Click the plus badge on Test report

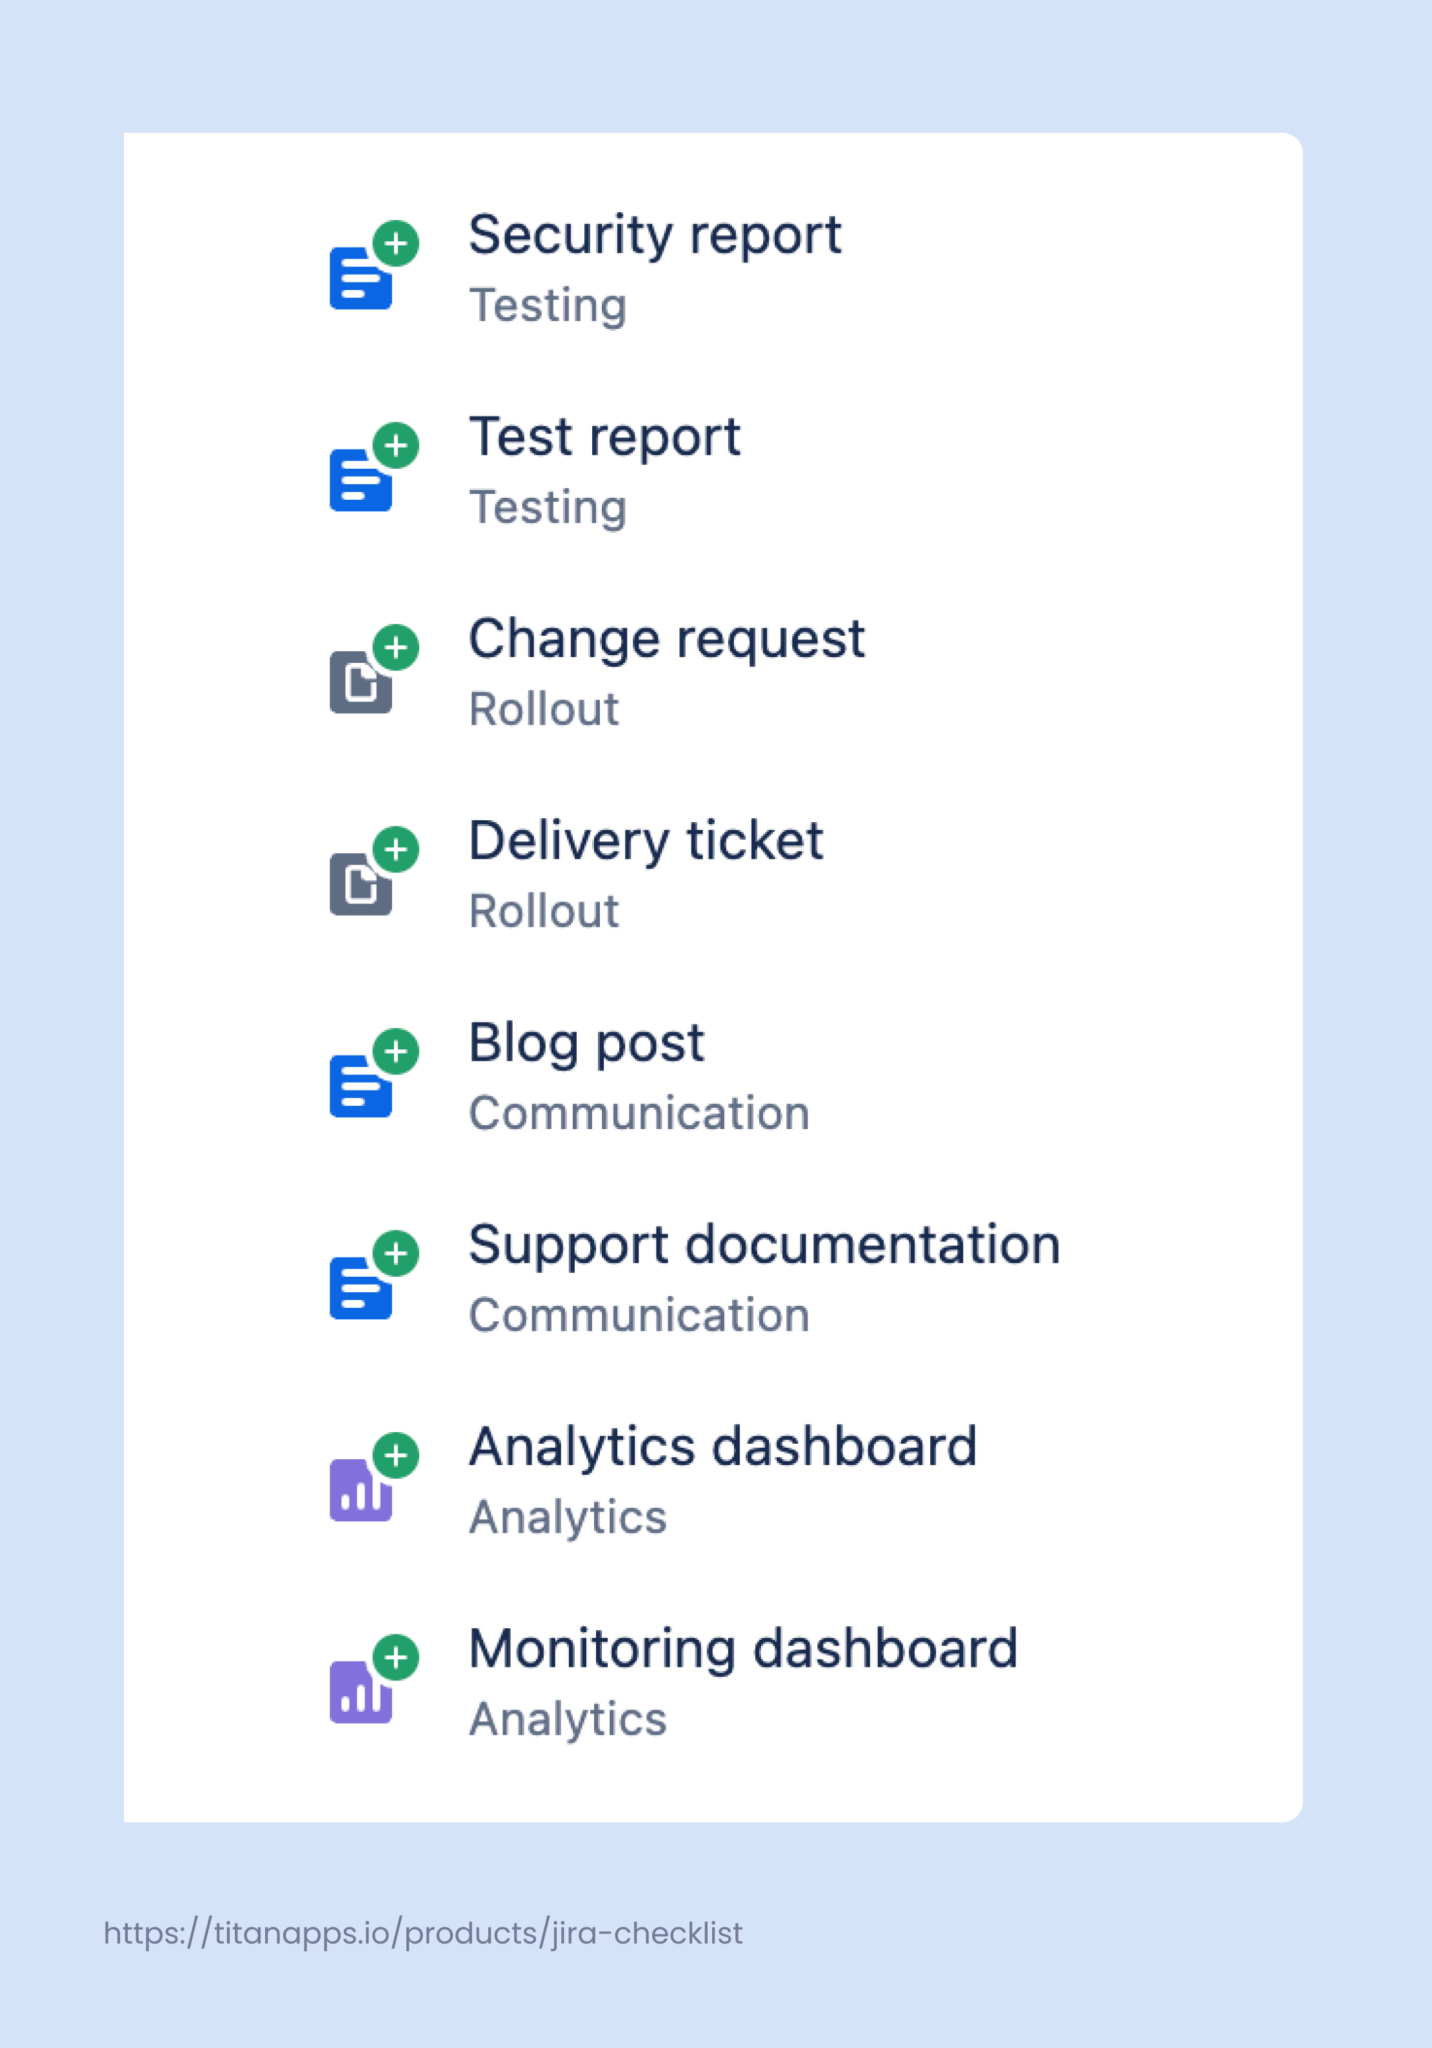pyautogui.click(x=397, y=445)
